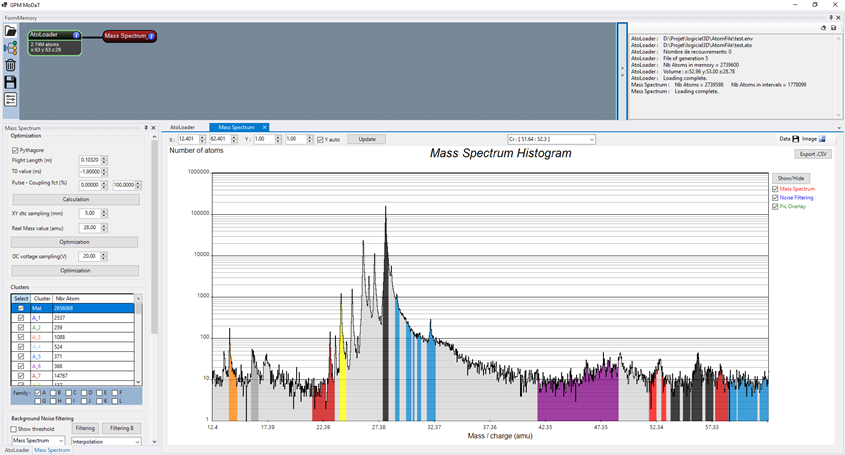This screenshot has height=455, width=845.
Task: Select the bottom Mass Spectrum panel tab
Action: [x=52, y=451]
